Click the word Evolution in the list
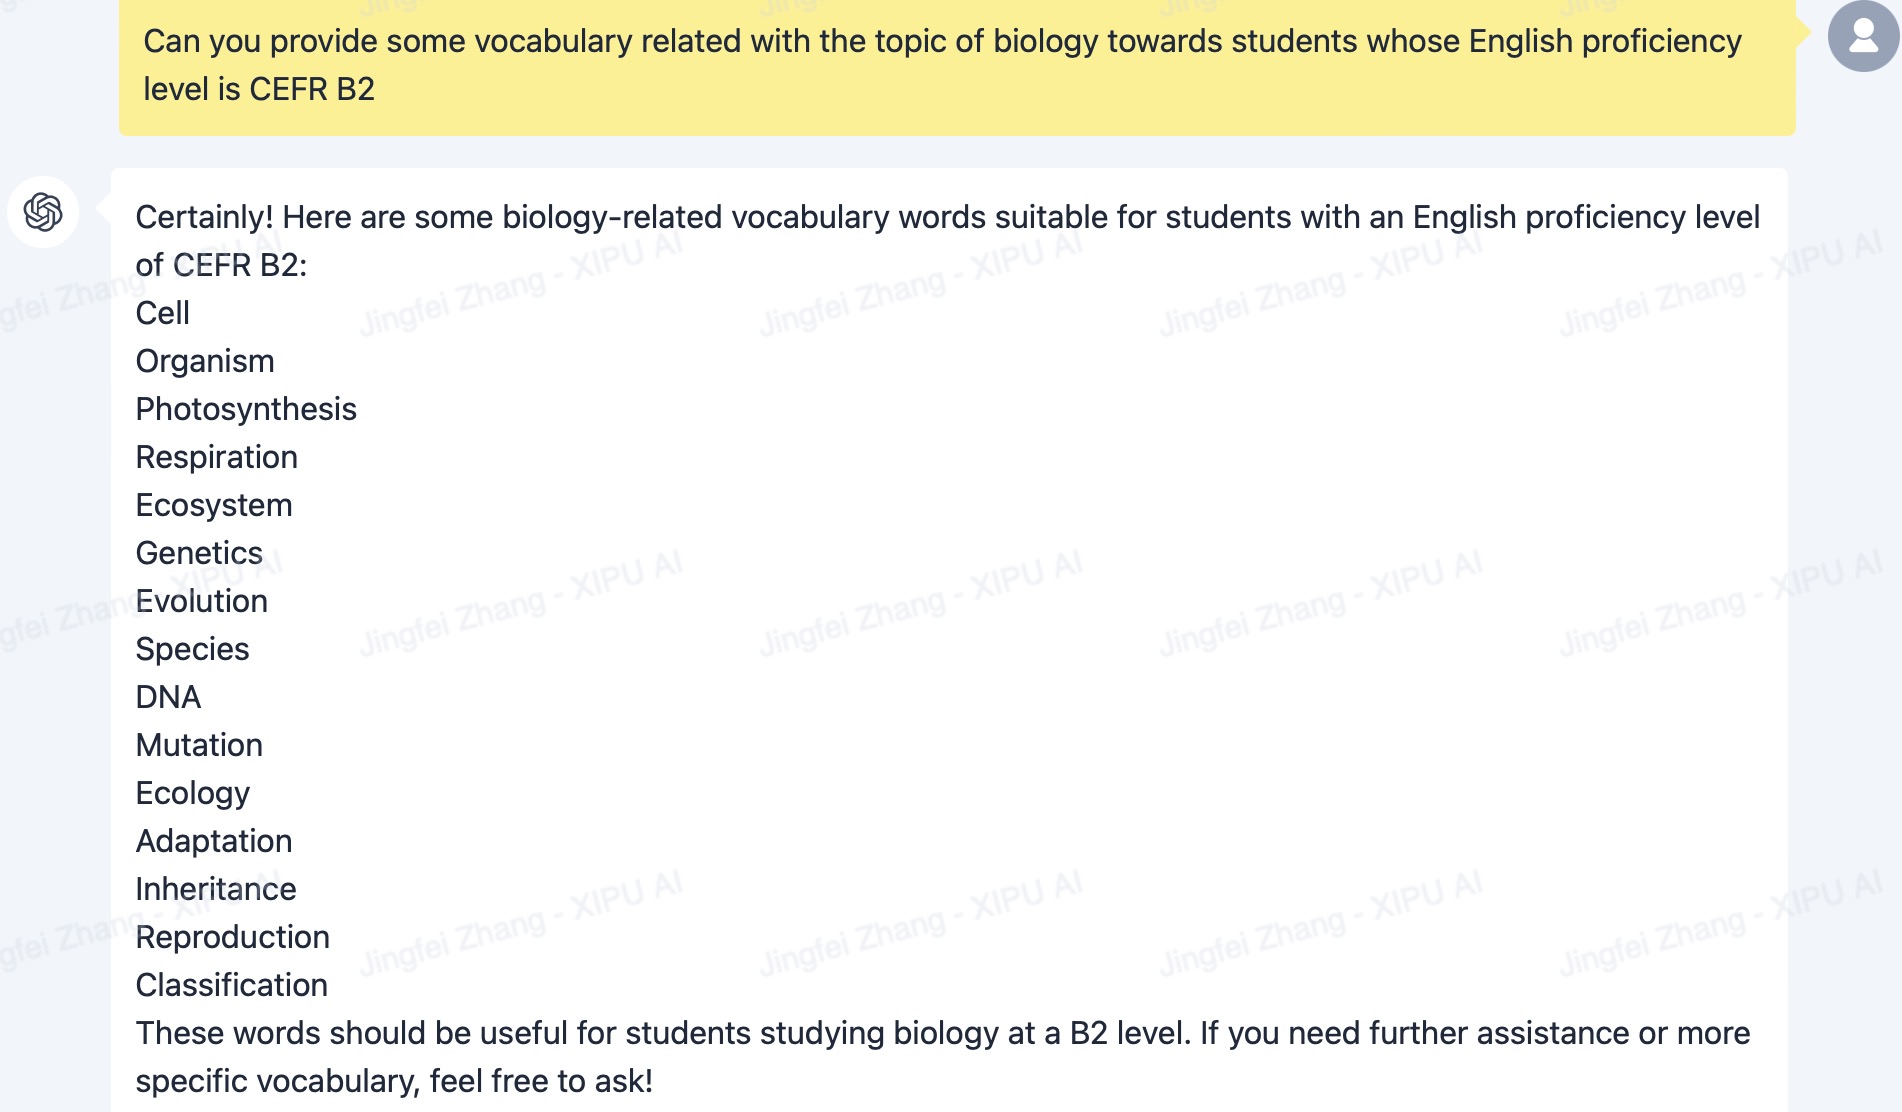The image size is (1902, 1112). 202,601
